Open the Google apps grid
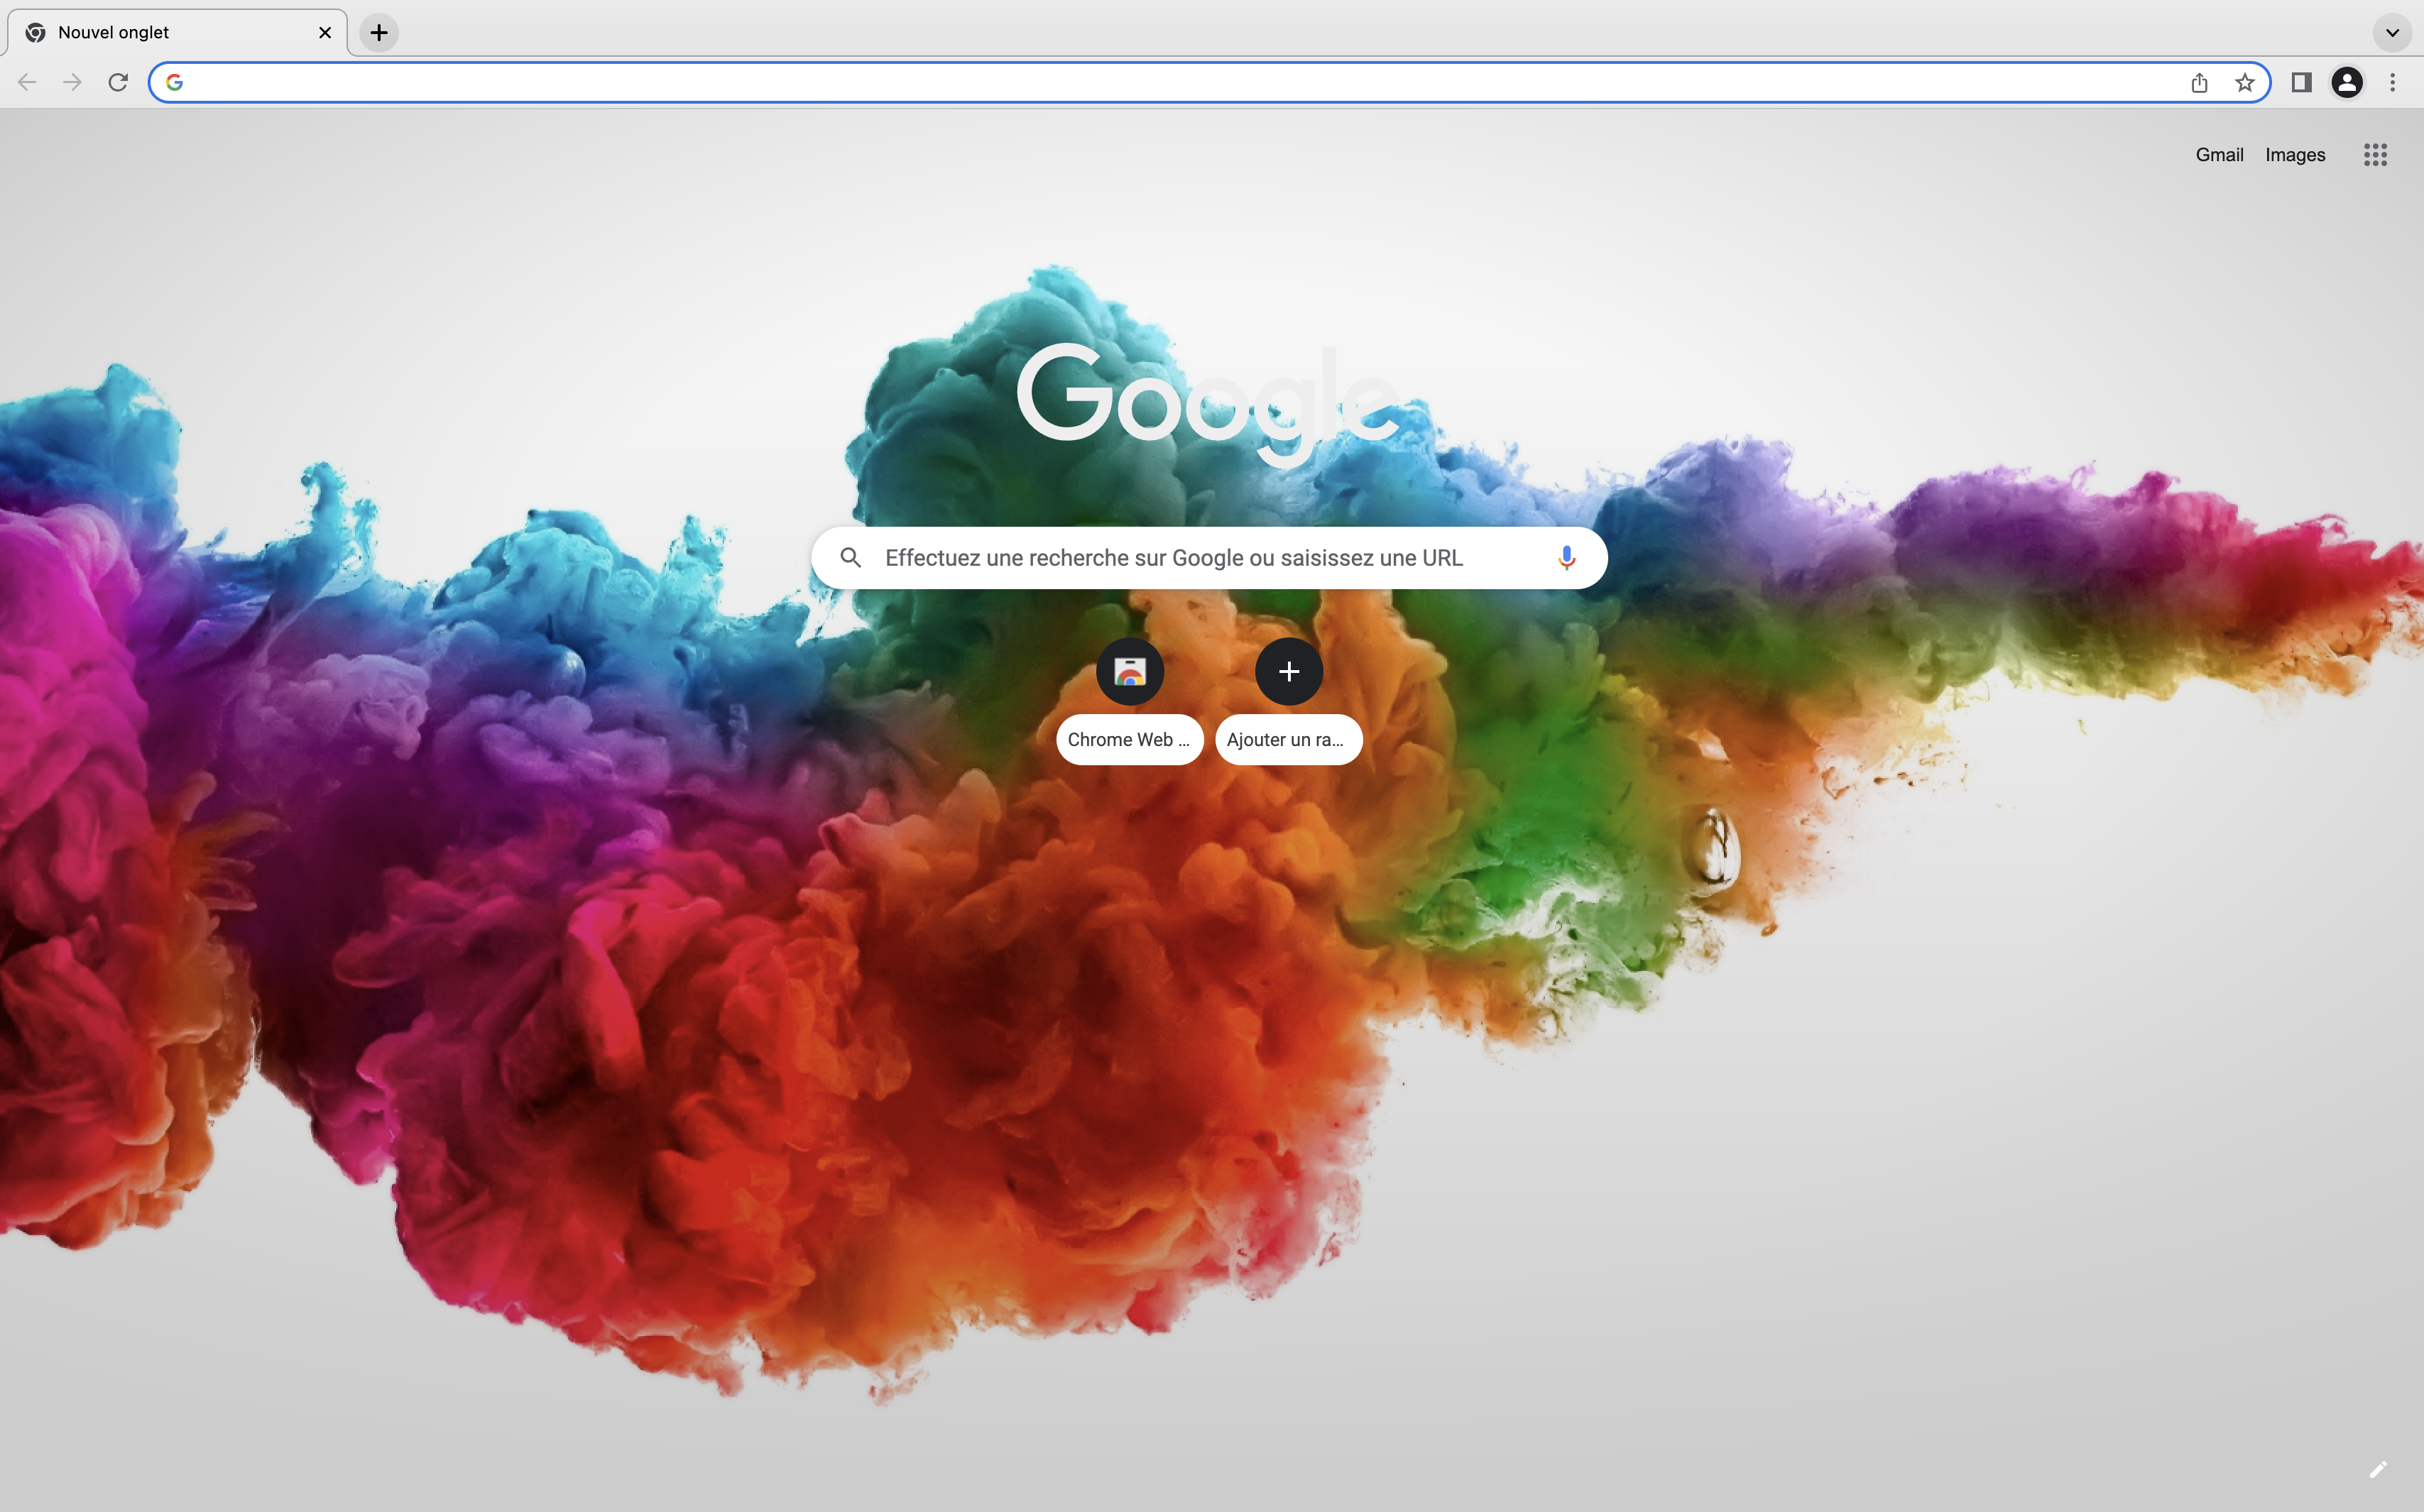Image resolution: width=2424 pixels, height=1512 pixels. pos(2376,155)
